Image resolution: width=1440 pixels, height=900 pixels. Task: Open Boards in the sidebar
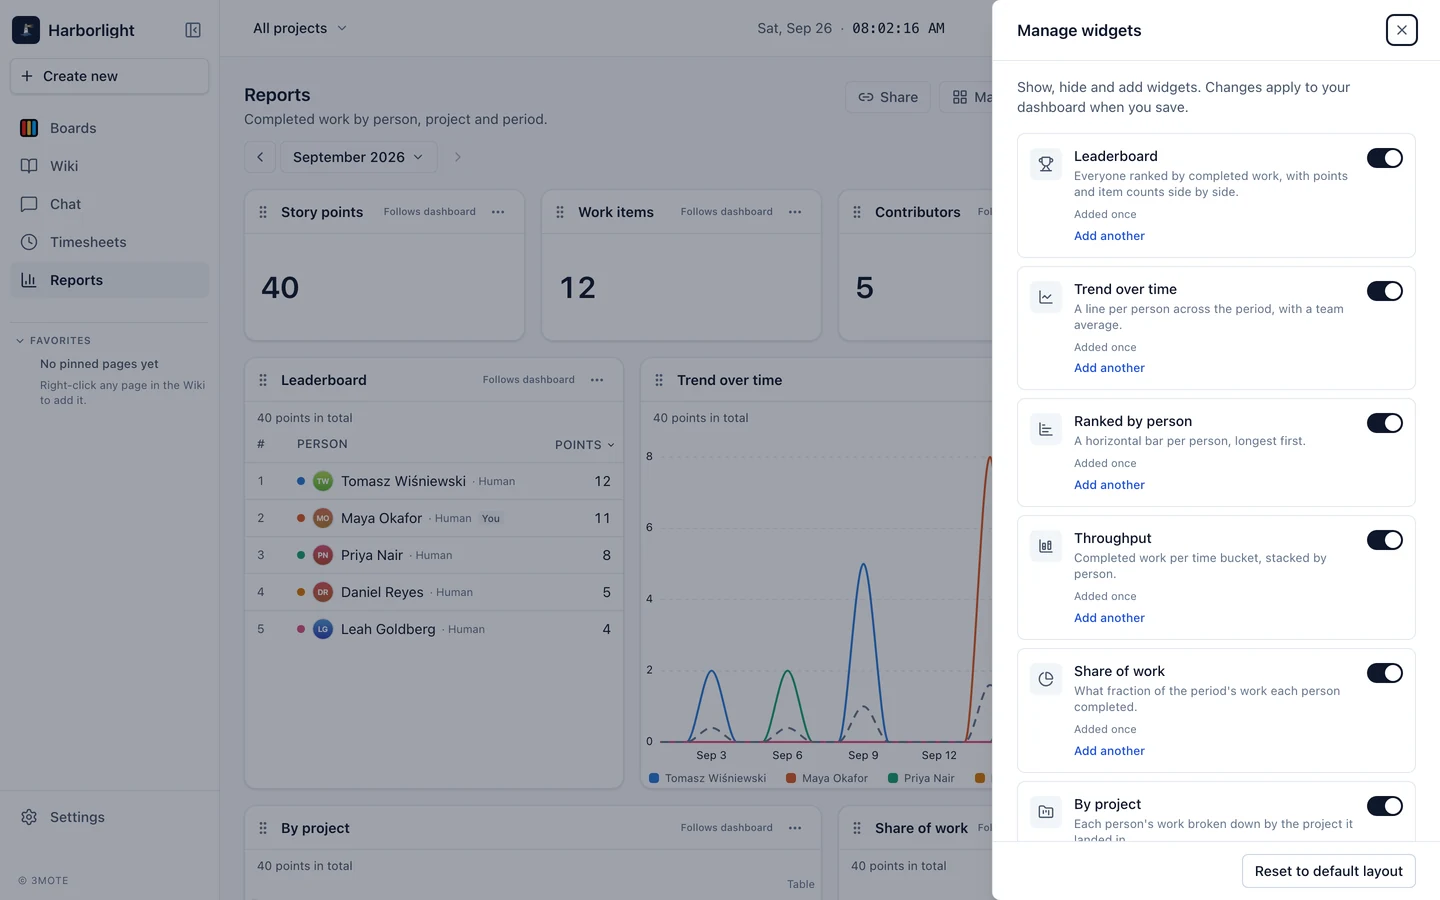110,128
